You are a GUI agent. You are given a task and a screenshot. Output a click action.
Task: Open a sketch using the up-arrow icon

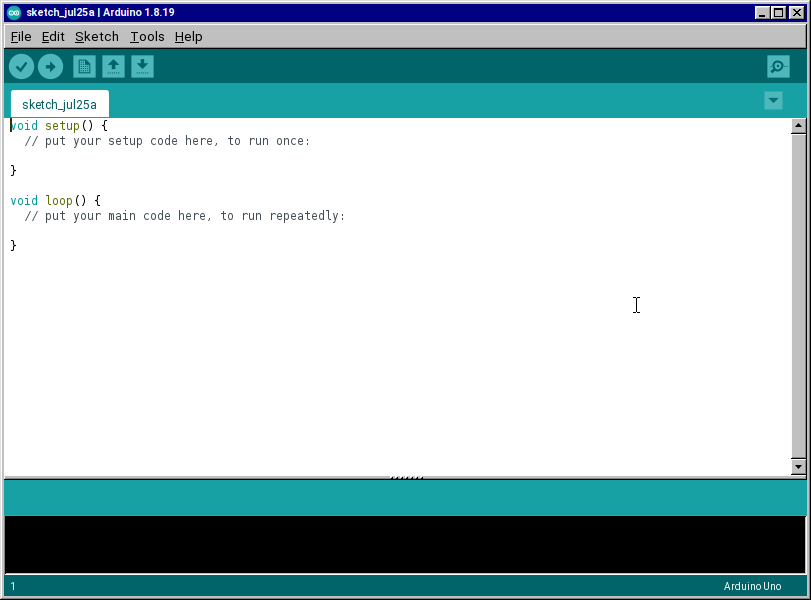click(x=113, y=67)
